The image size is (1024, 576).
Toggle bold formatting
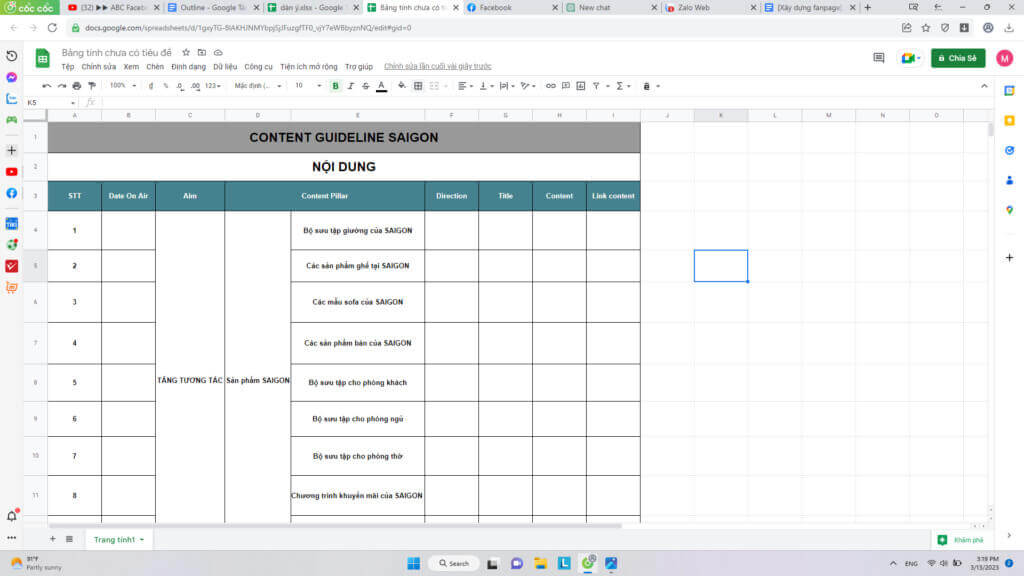[x=336, y=86]
